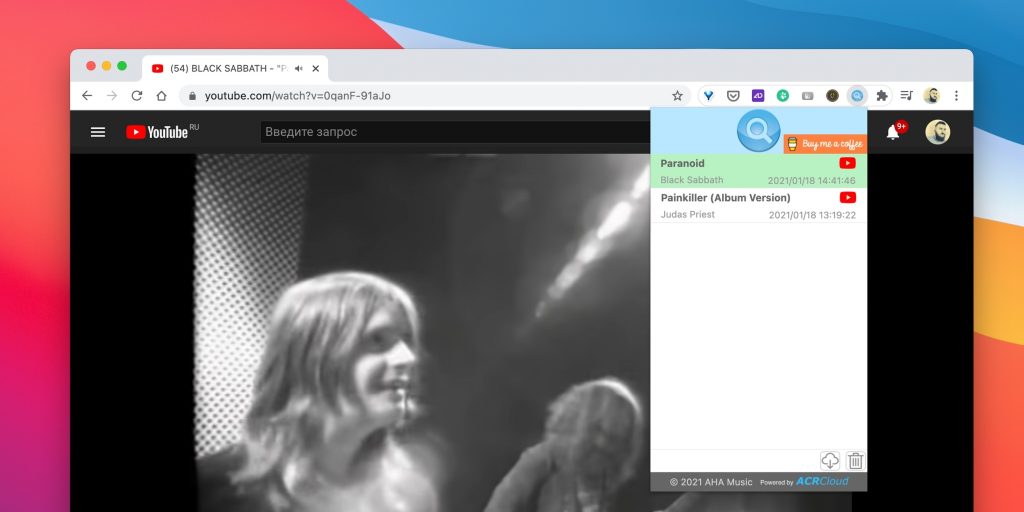Open YouTube link for Paranoid song

click(x=847, y=163)
